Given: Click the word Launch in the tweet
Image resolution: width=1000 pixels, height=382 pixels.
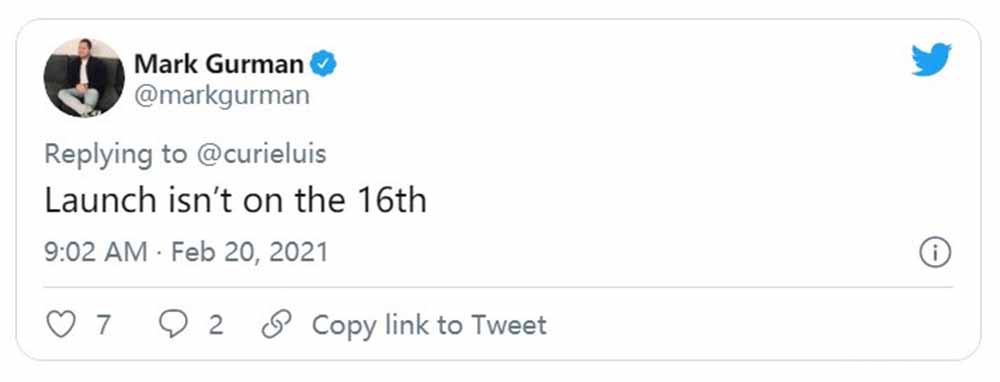Looking at the screenshot, I should pos(100,200).
